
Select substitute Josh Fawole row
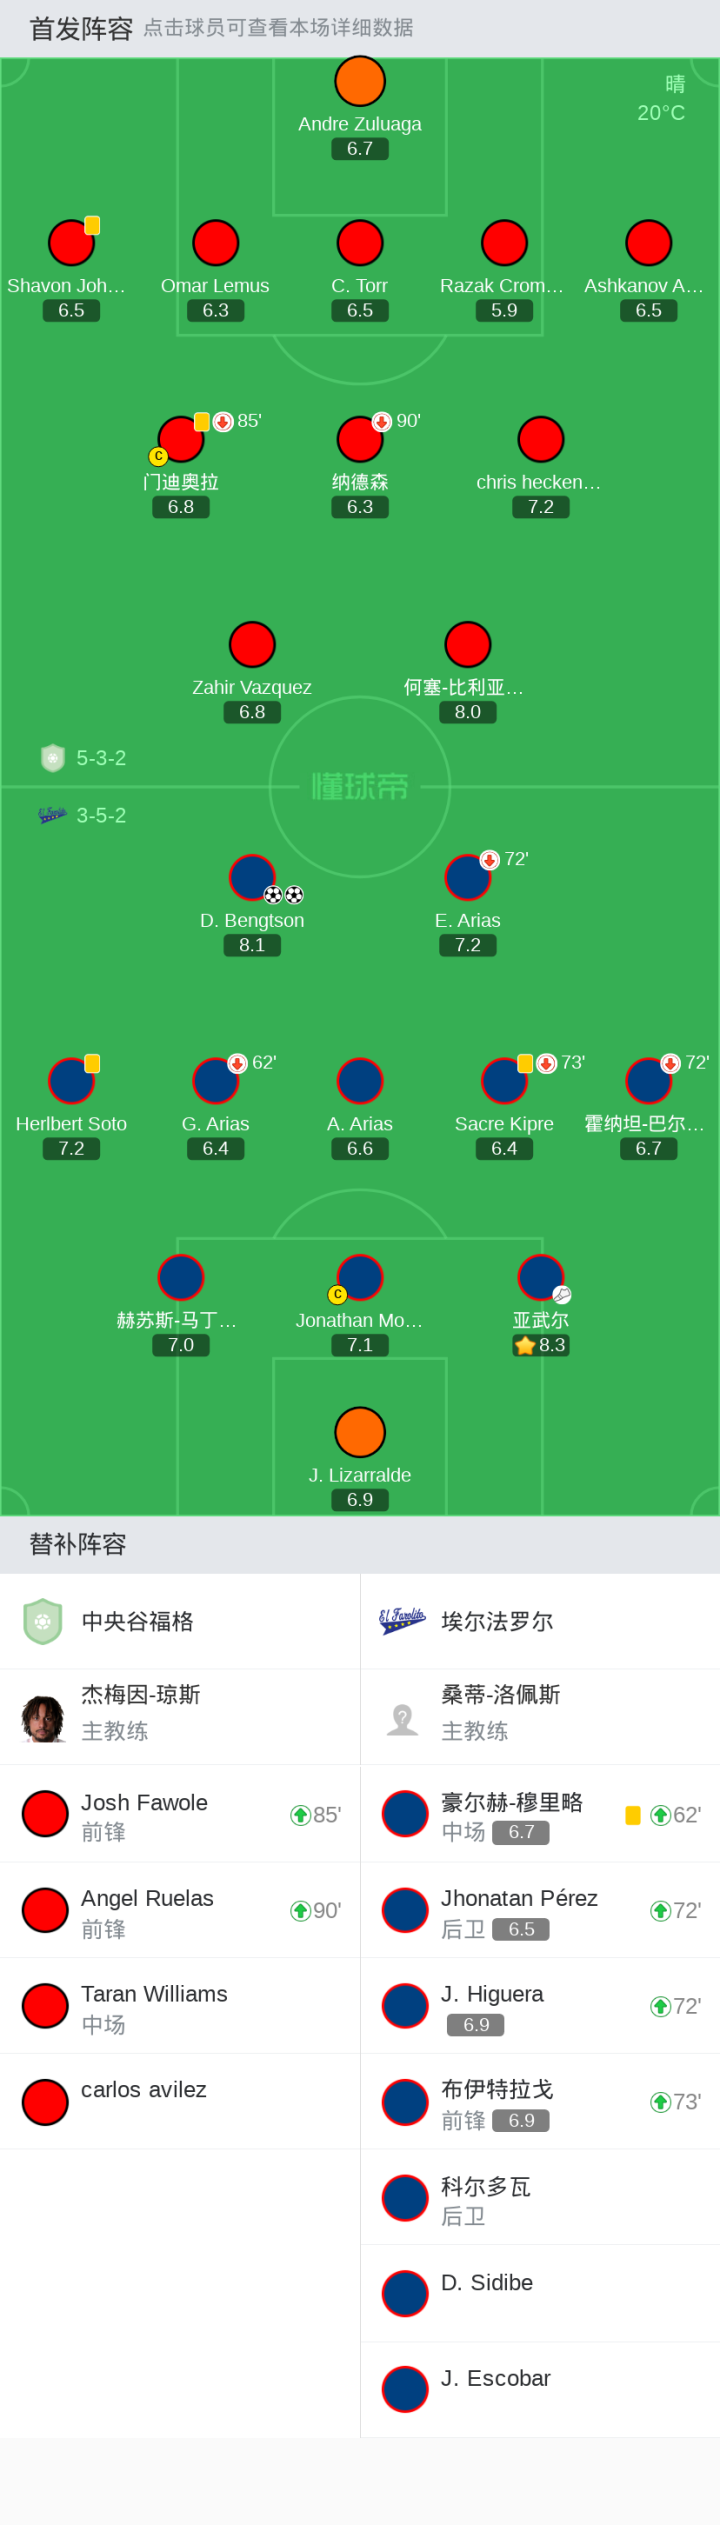pyautogui.click(x=180, y=1814)
